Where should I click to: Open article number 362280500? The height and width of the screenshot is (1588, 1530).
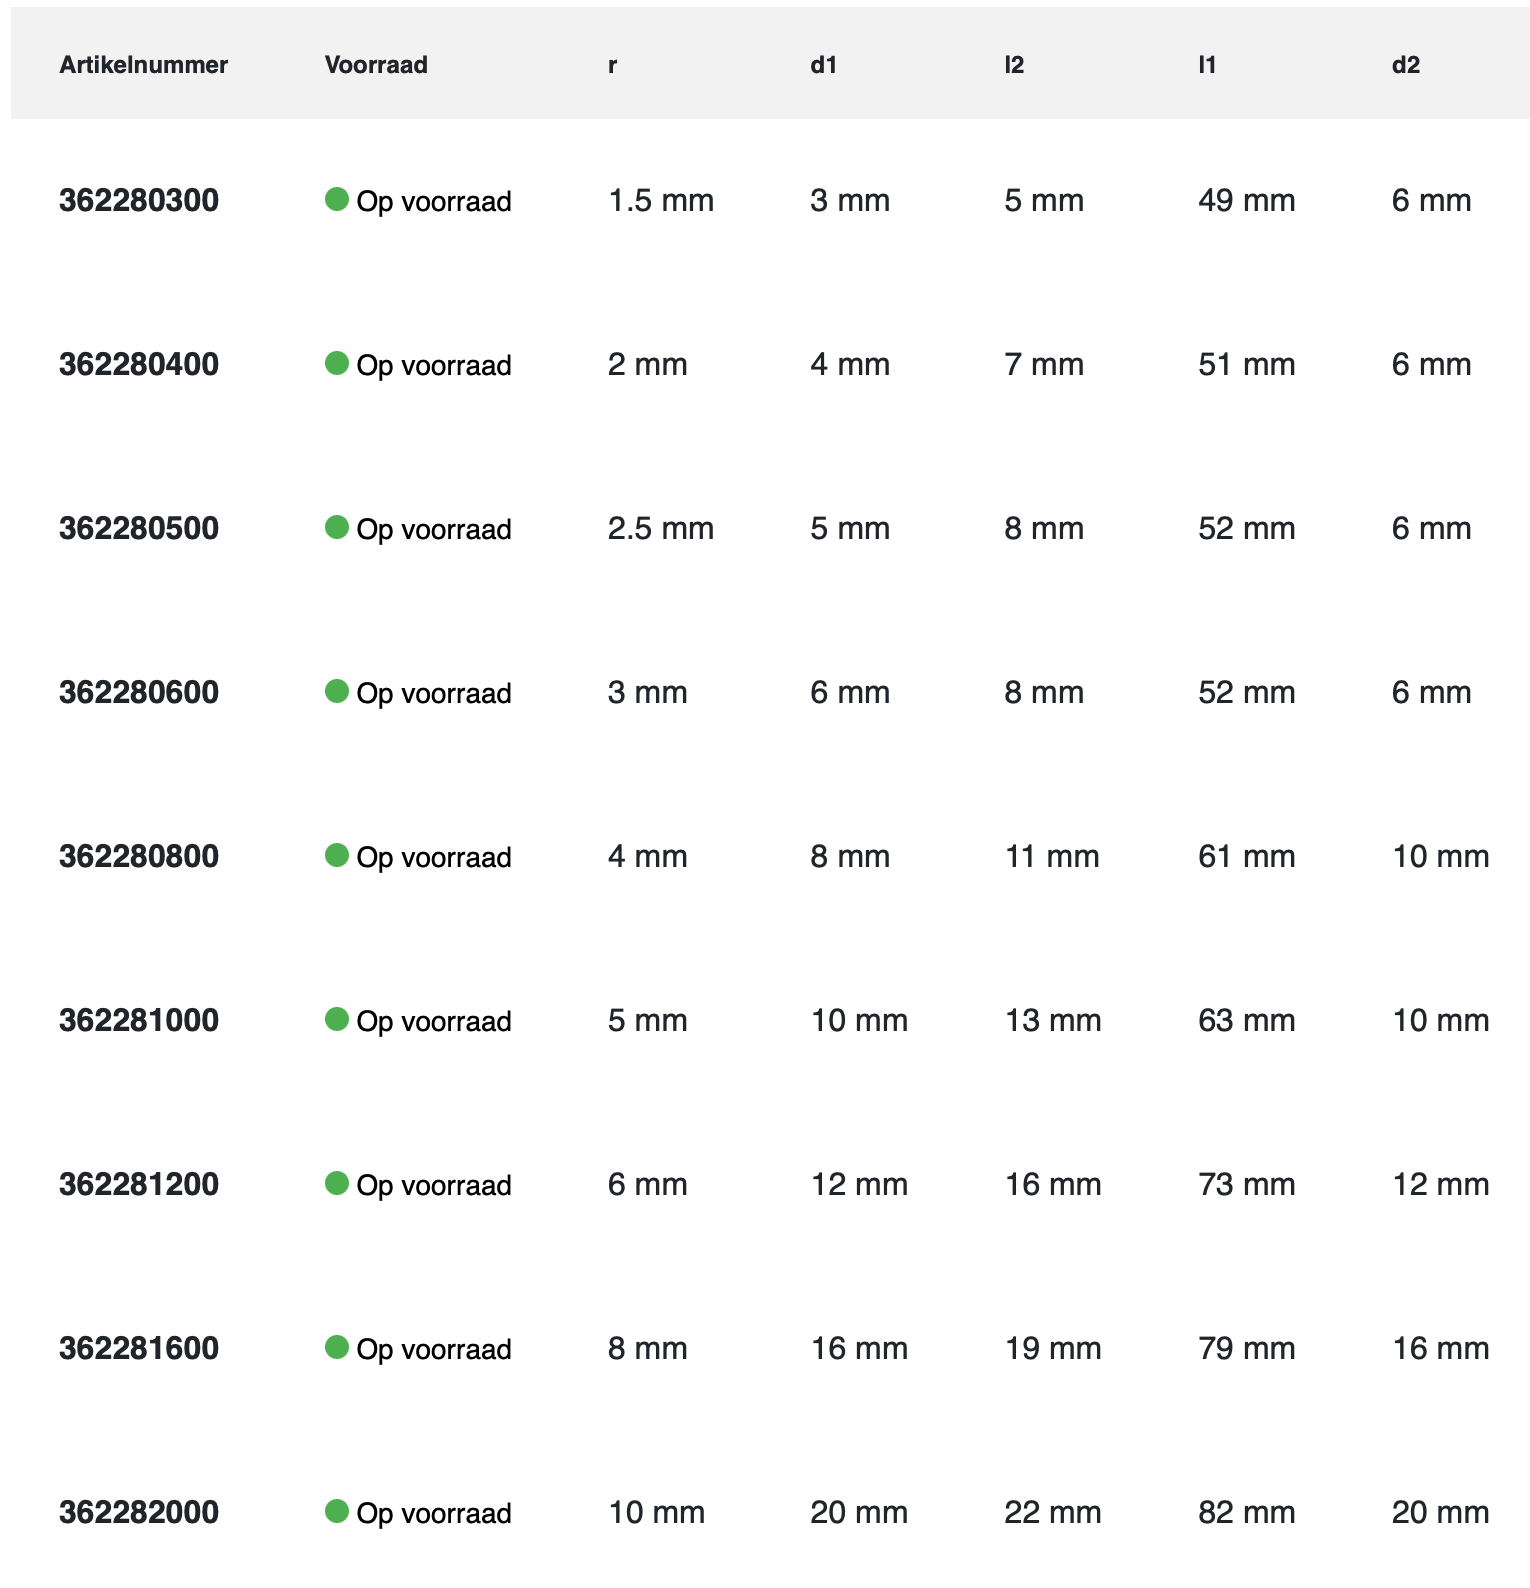click(x=139, y=529)
